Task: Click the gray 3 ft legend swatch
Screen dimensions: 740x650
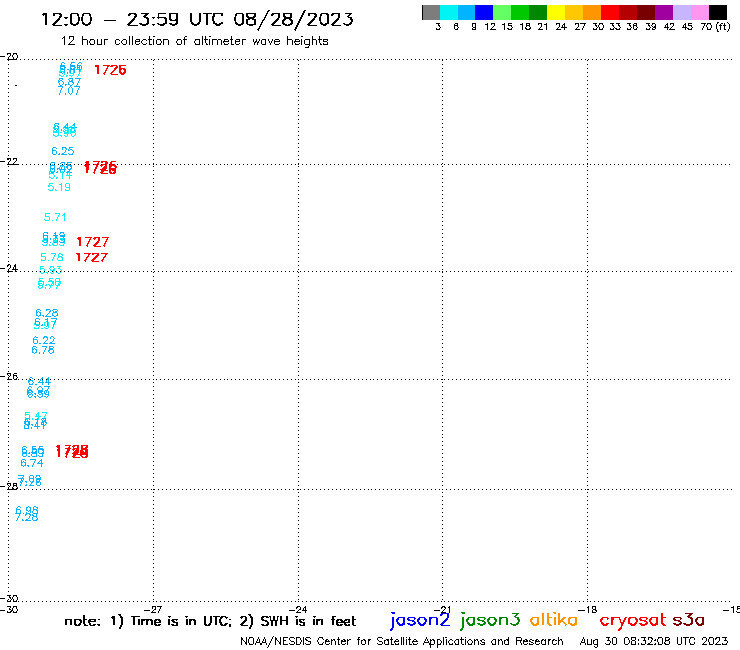Action: coord(431,12)
